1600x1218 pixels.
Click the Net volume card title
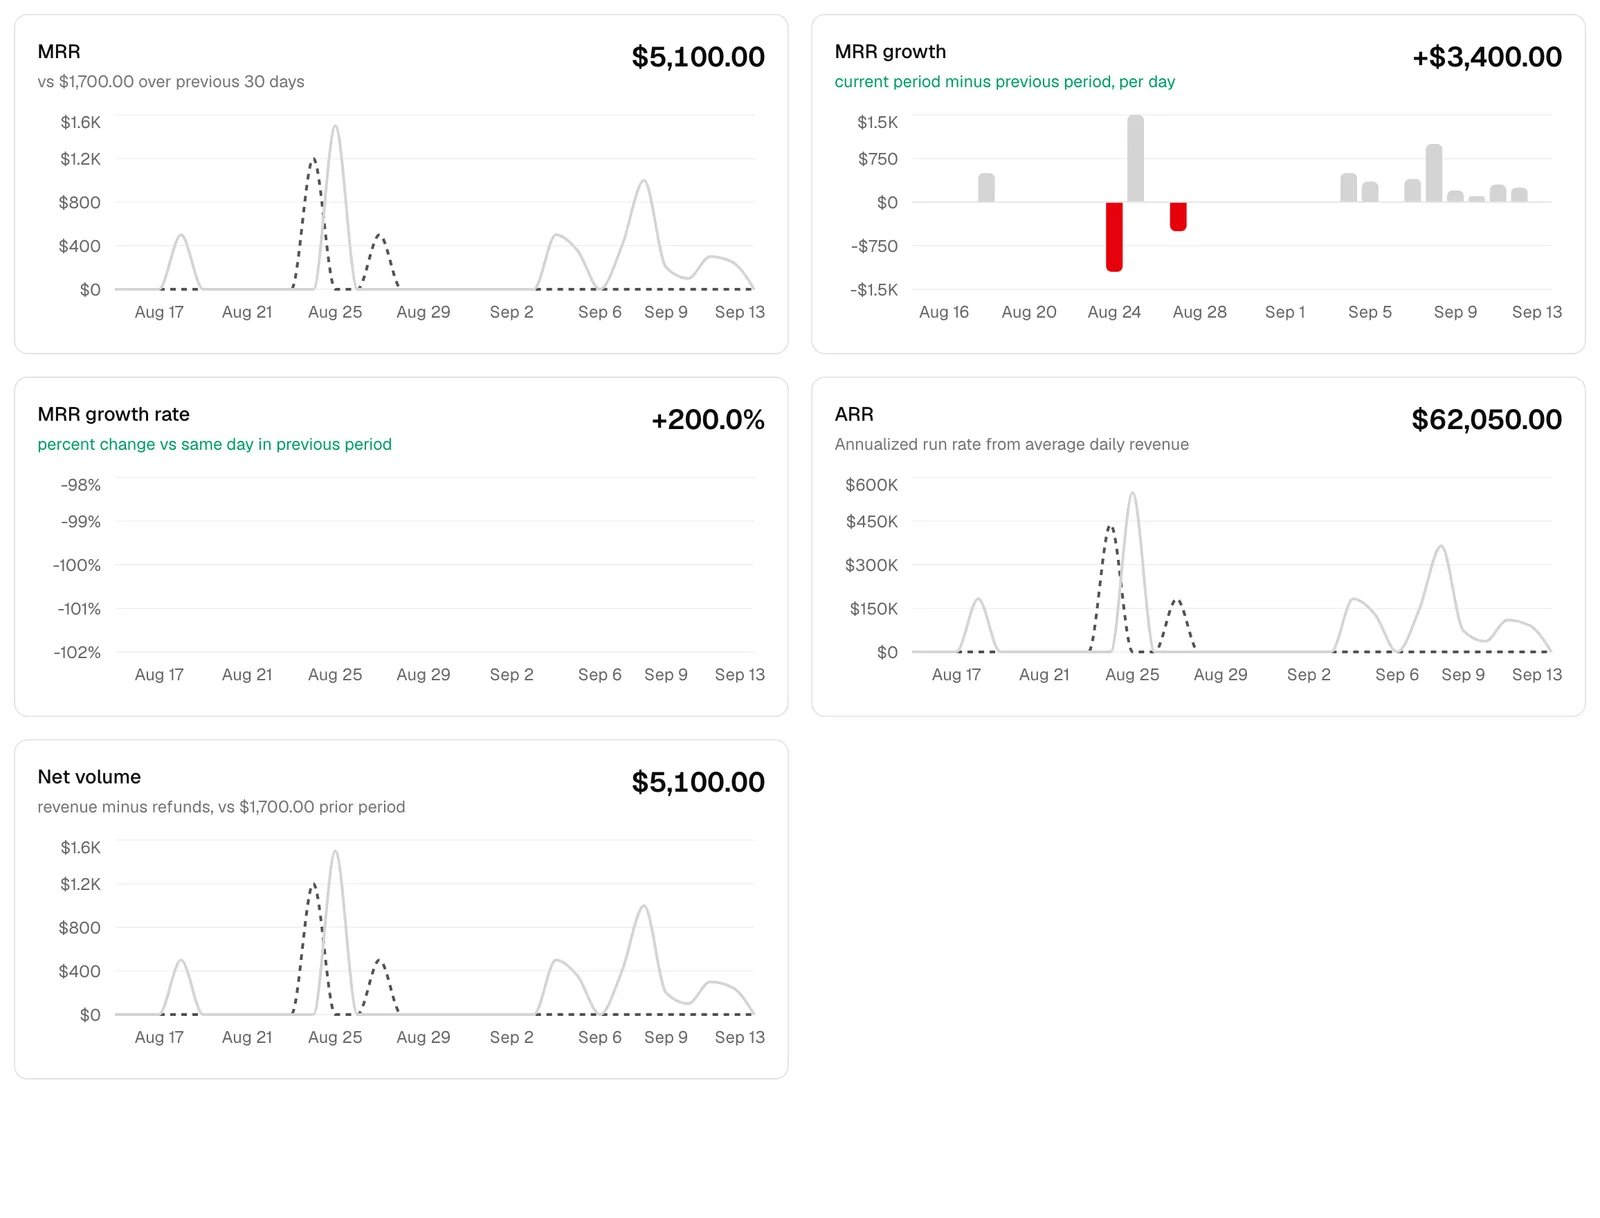(89, 777)
